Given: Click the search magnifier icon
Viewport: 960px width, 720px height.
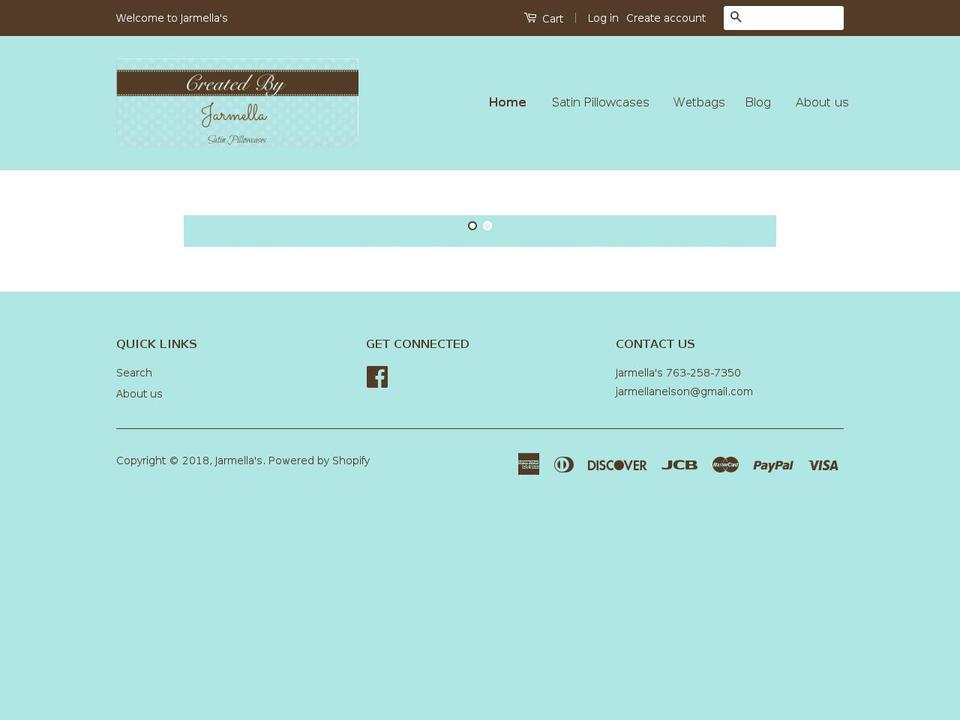Looking at the screenshot, I should click(x=736, y=17).
